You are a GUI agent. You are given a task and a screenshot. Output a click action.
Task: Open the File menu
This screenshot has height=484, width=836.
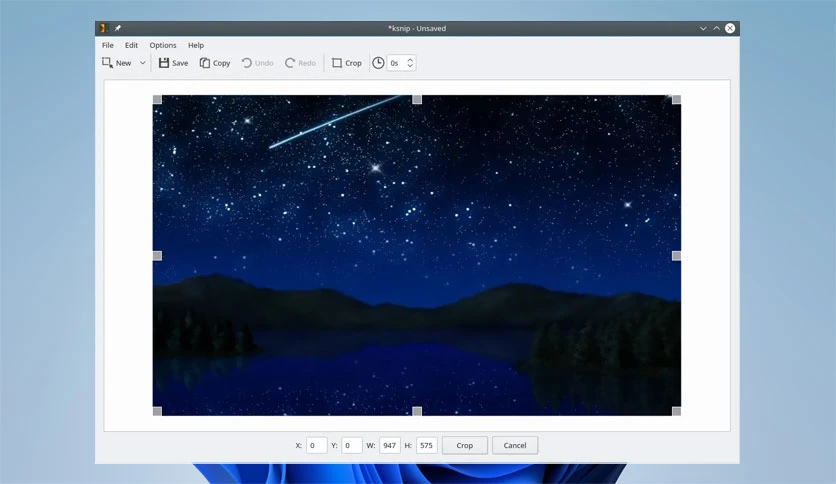click(108, 45)
